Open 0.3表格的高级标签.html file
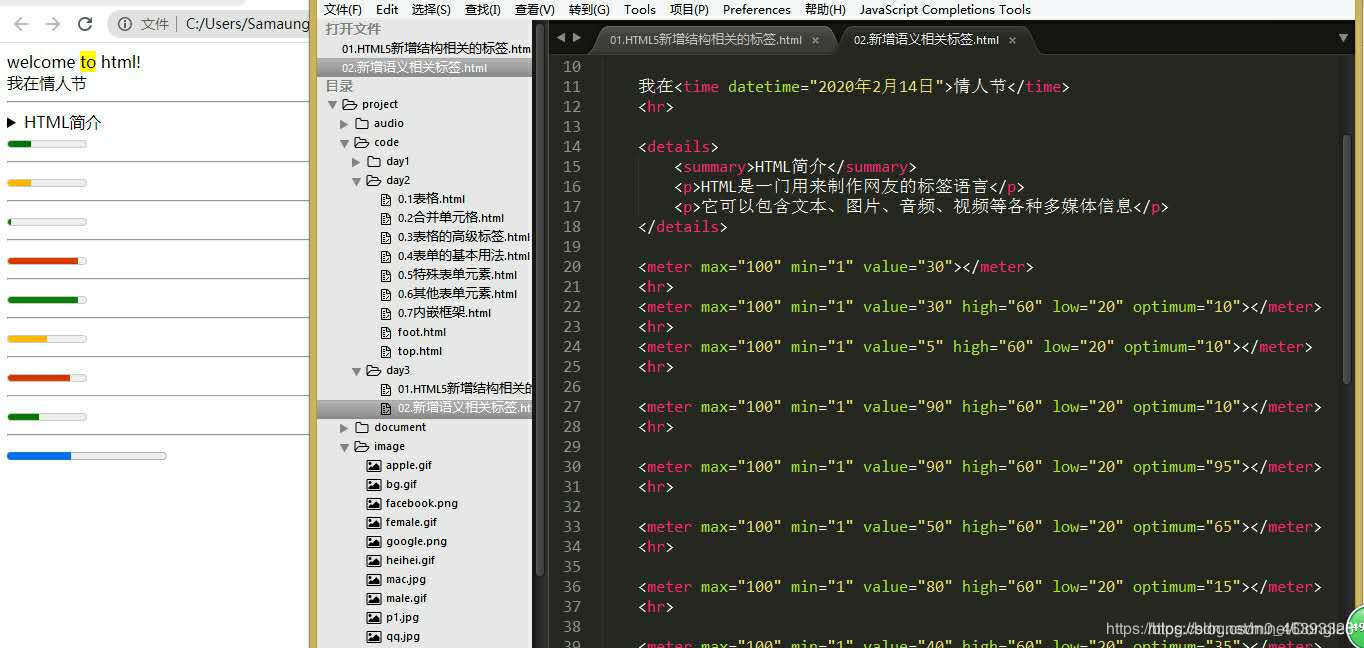The width and height of the screenshot is (1364, 648). click(464, 237)
